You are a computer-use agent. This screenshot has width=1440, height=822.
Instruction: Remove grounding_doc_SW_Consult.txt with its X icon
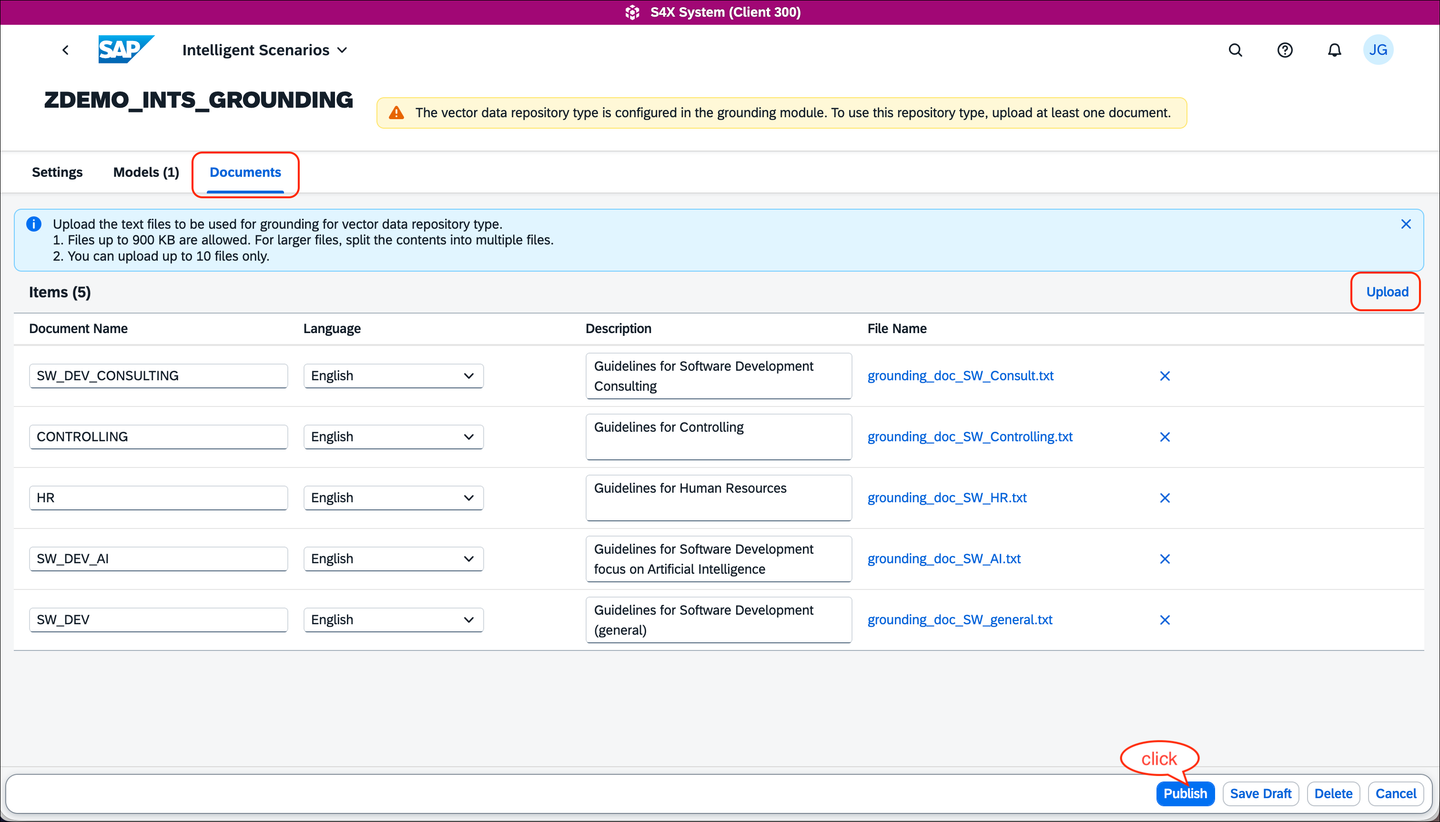tap(1164, 376)
